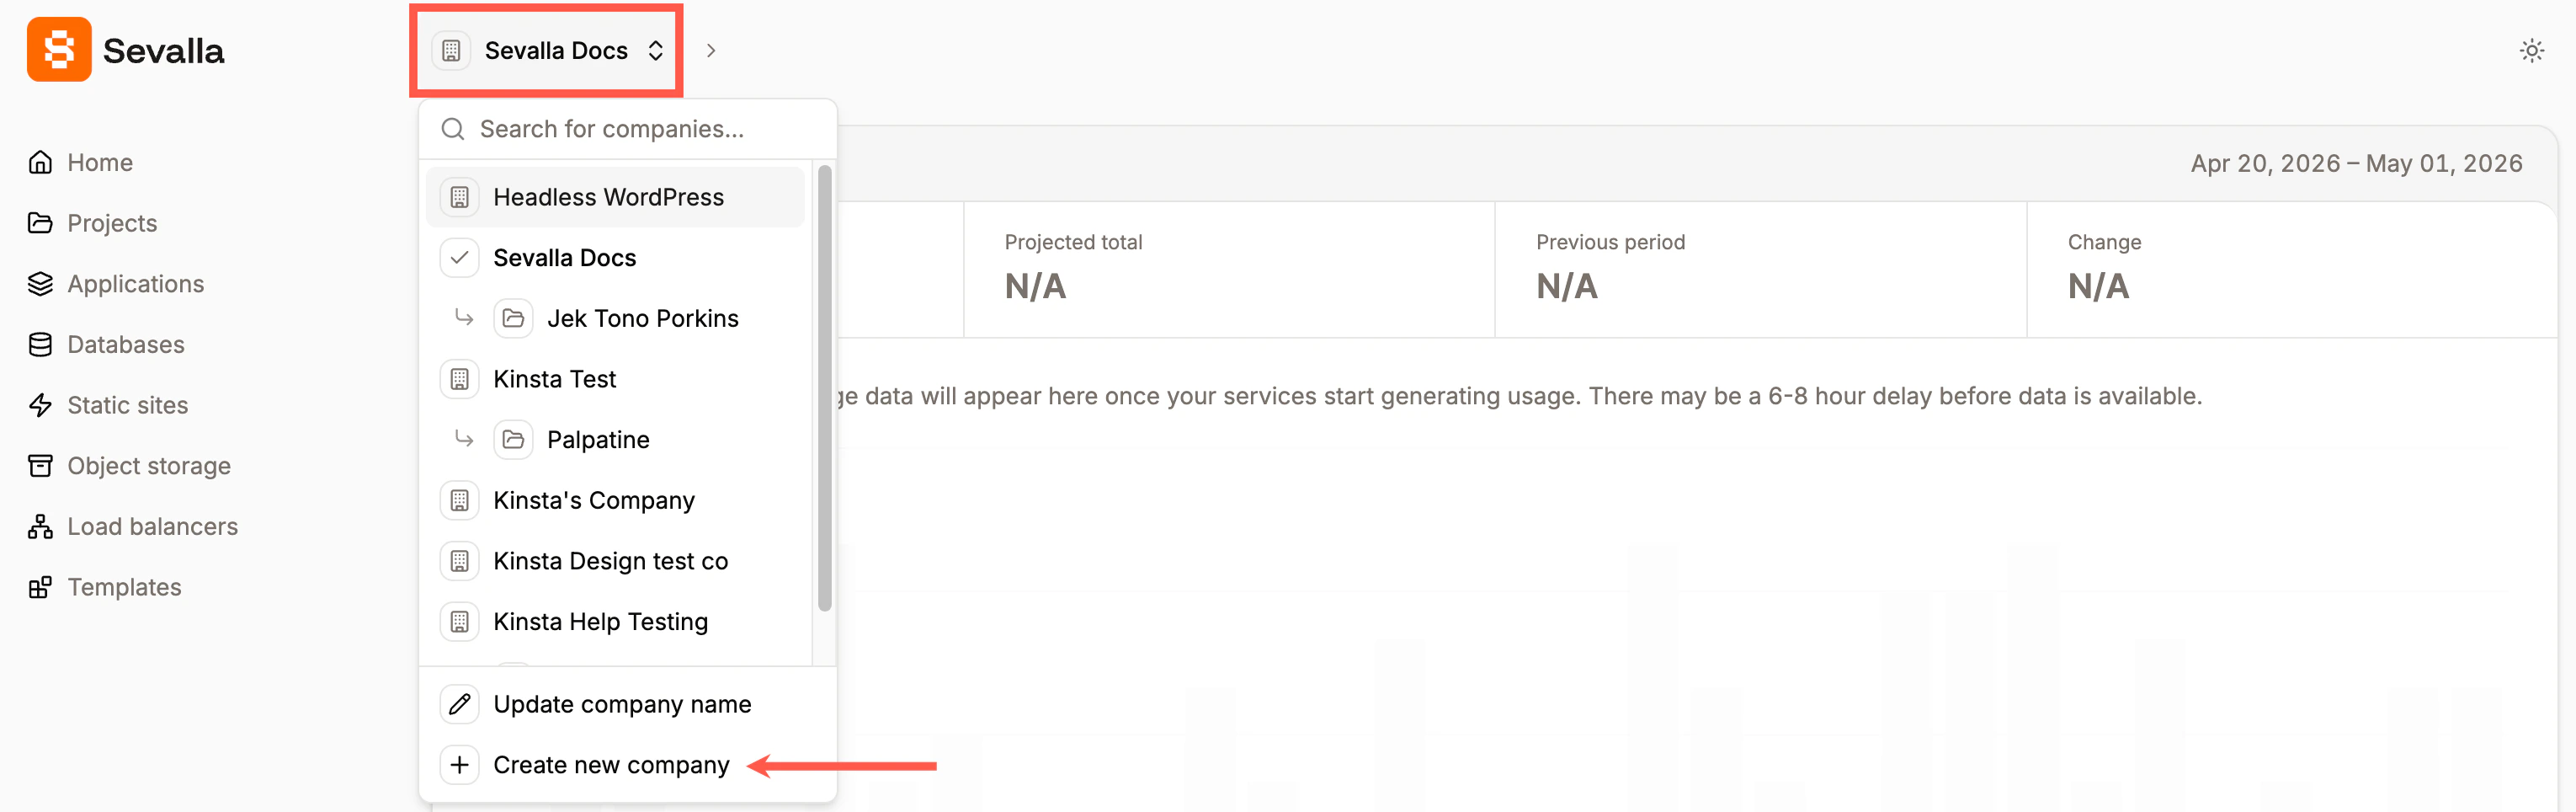
Task: Click the N/A value under Previous period
Action: [x=1567, y=287]
